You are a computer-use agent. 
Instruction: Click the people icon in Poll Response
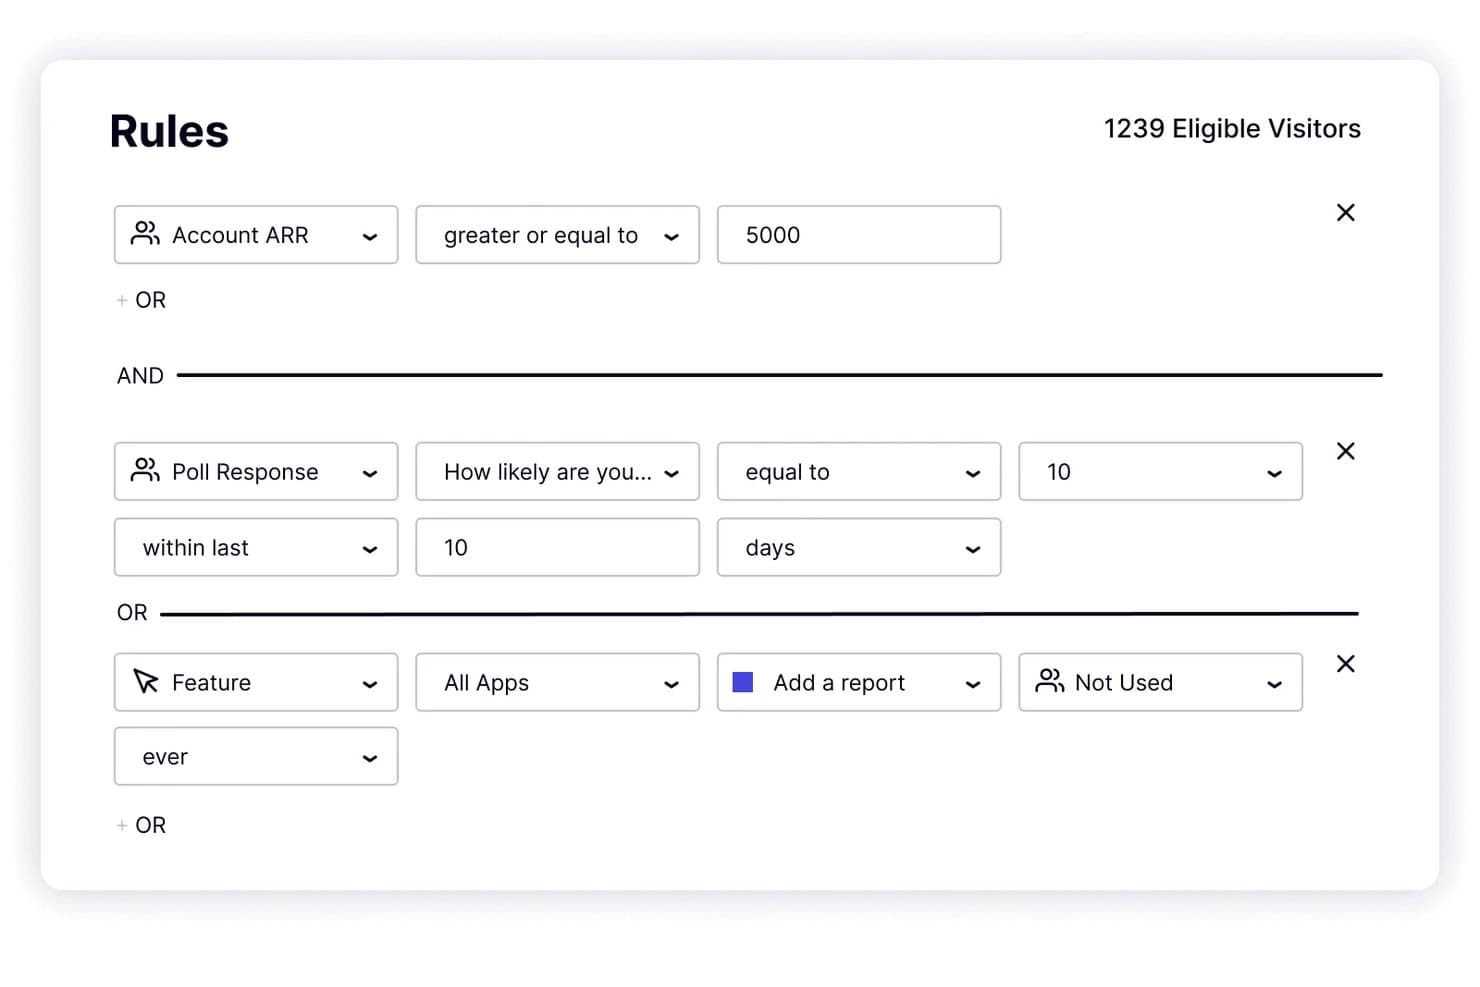click(146, 470)
